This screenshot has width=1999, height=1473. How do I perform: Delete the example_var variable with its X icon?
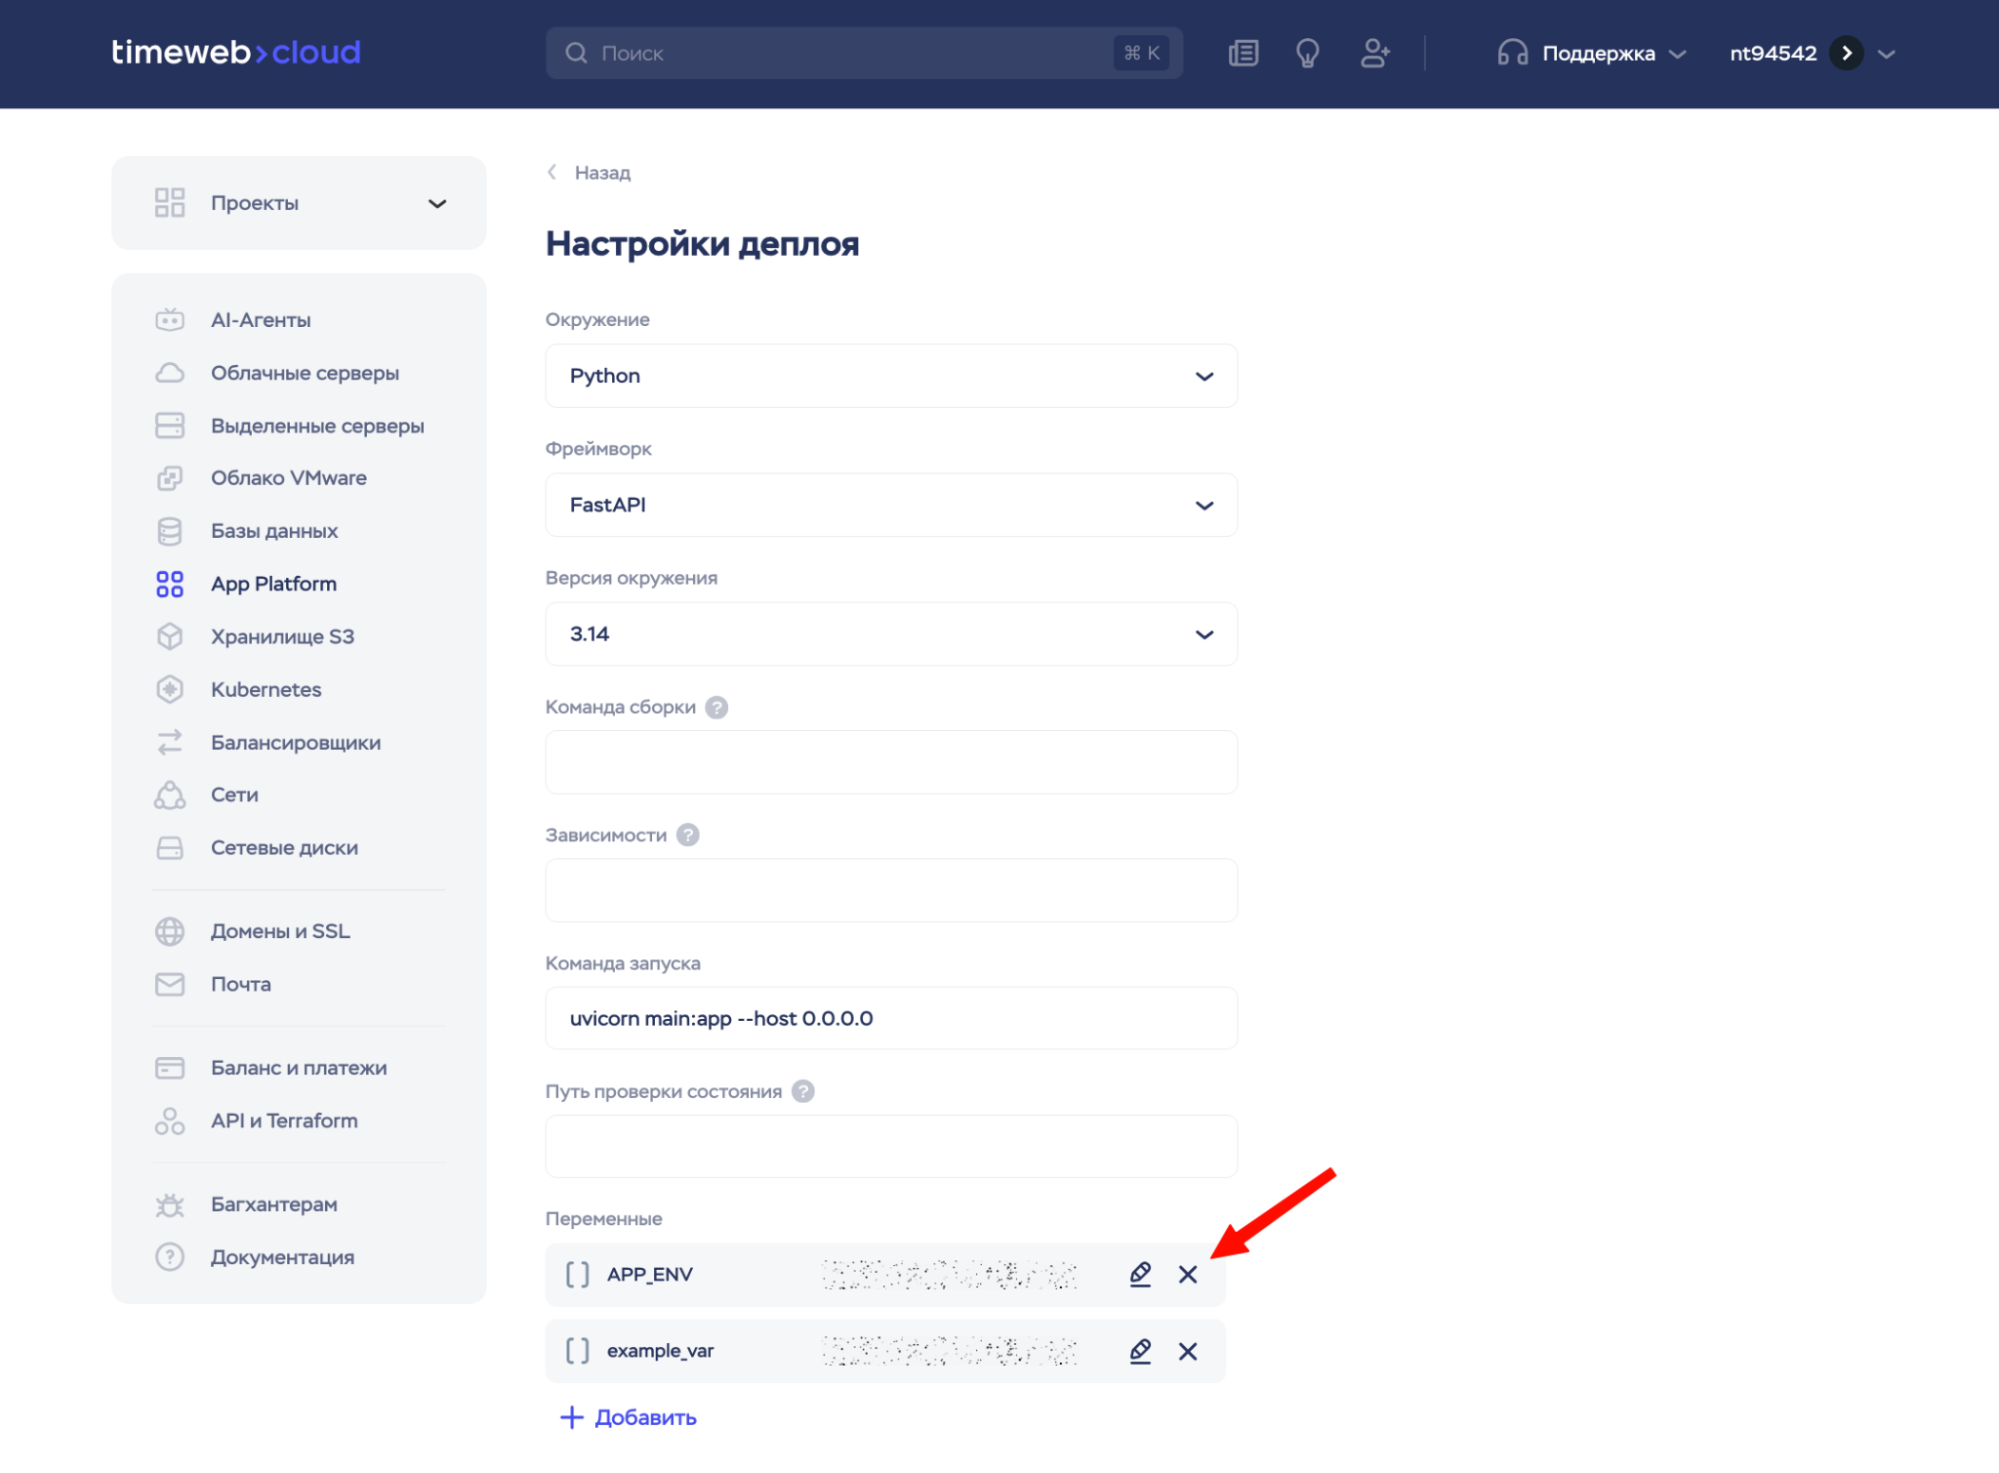pyautogui.click(x=1187, y=1351)
